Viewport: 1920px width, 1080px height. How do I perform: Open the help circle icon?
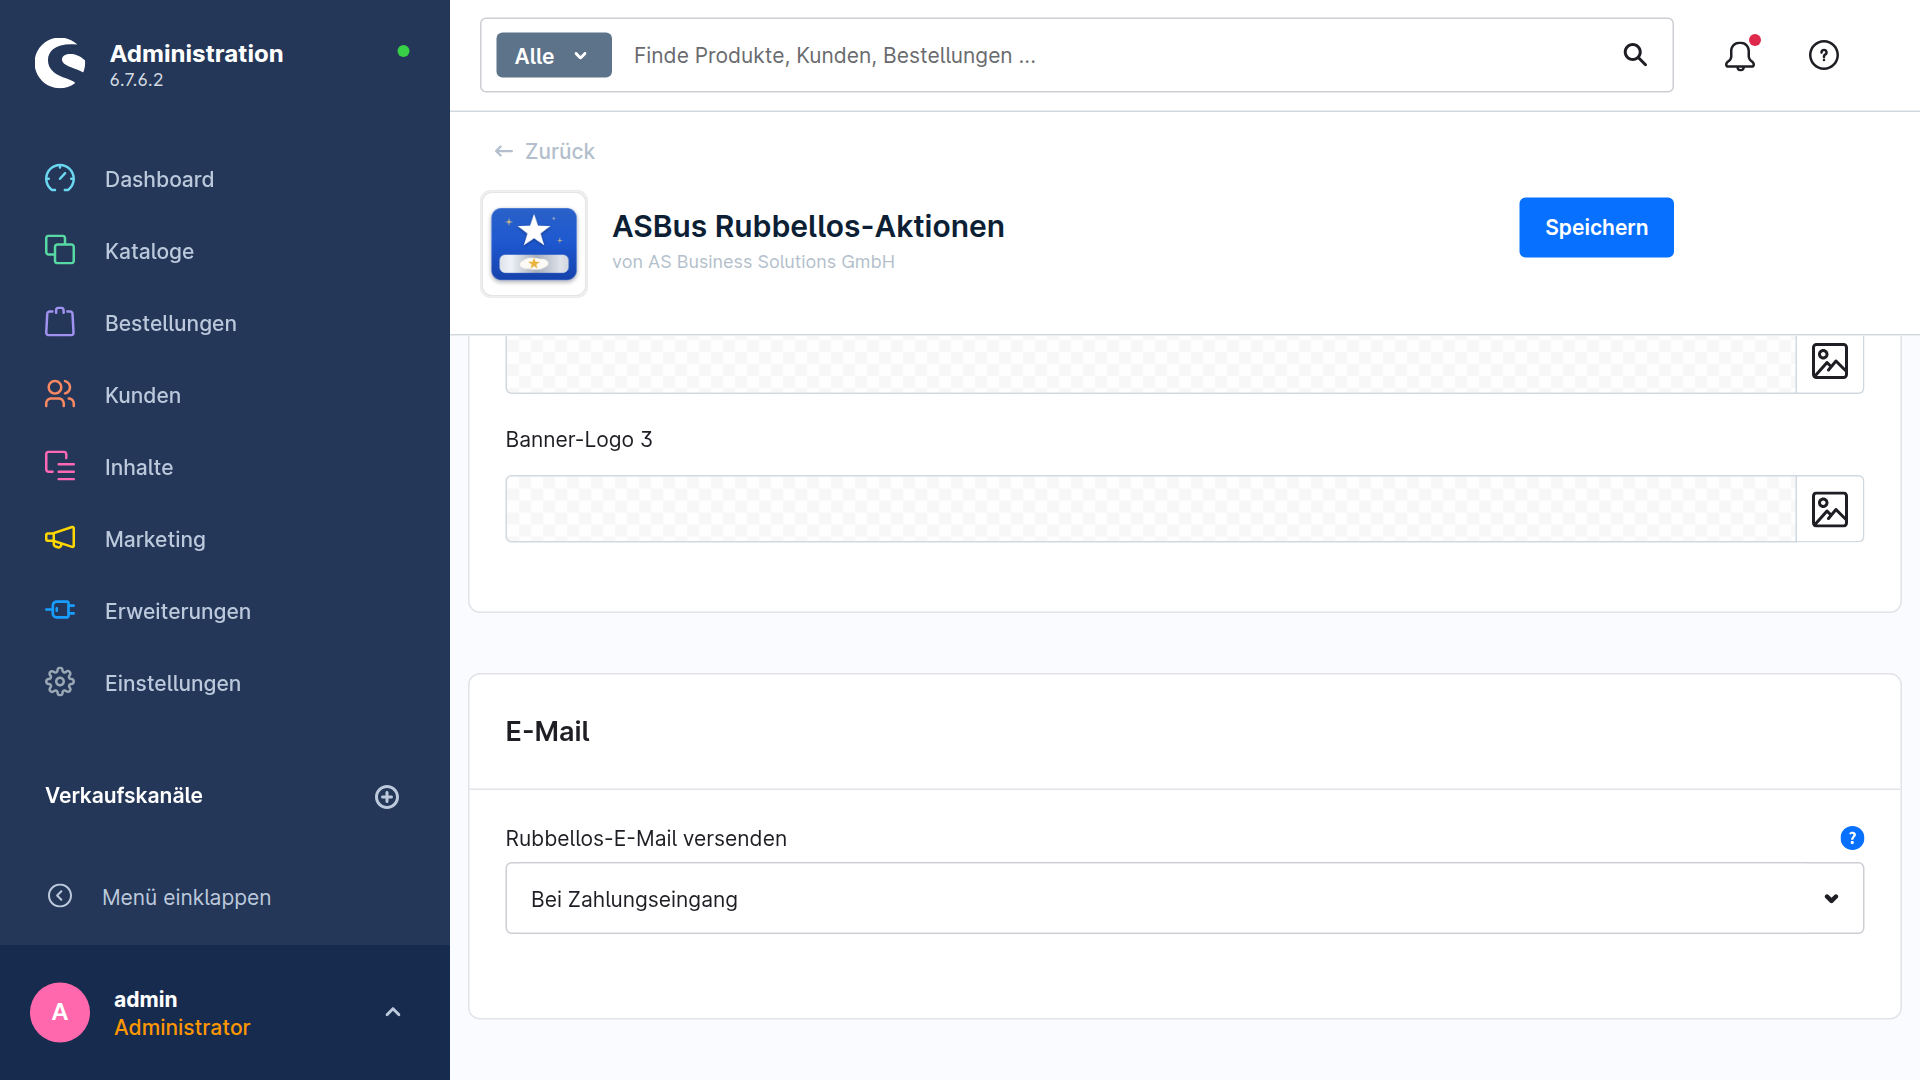[x=1824, y=55]
